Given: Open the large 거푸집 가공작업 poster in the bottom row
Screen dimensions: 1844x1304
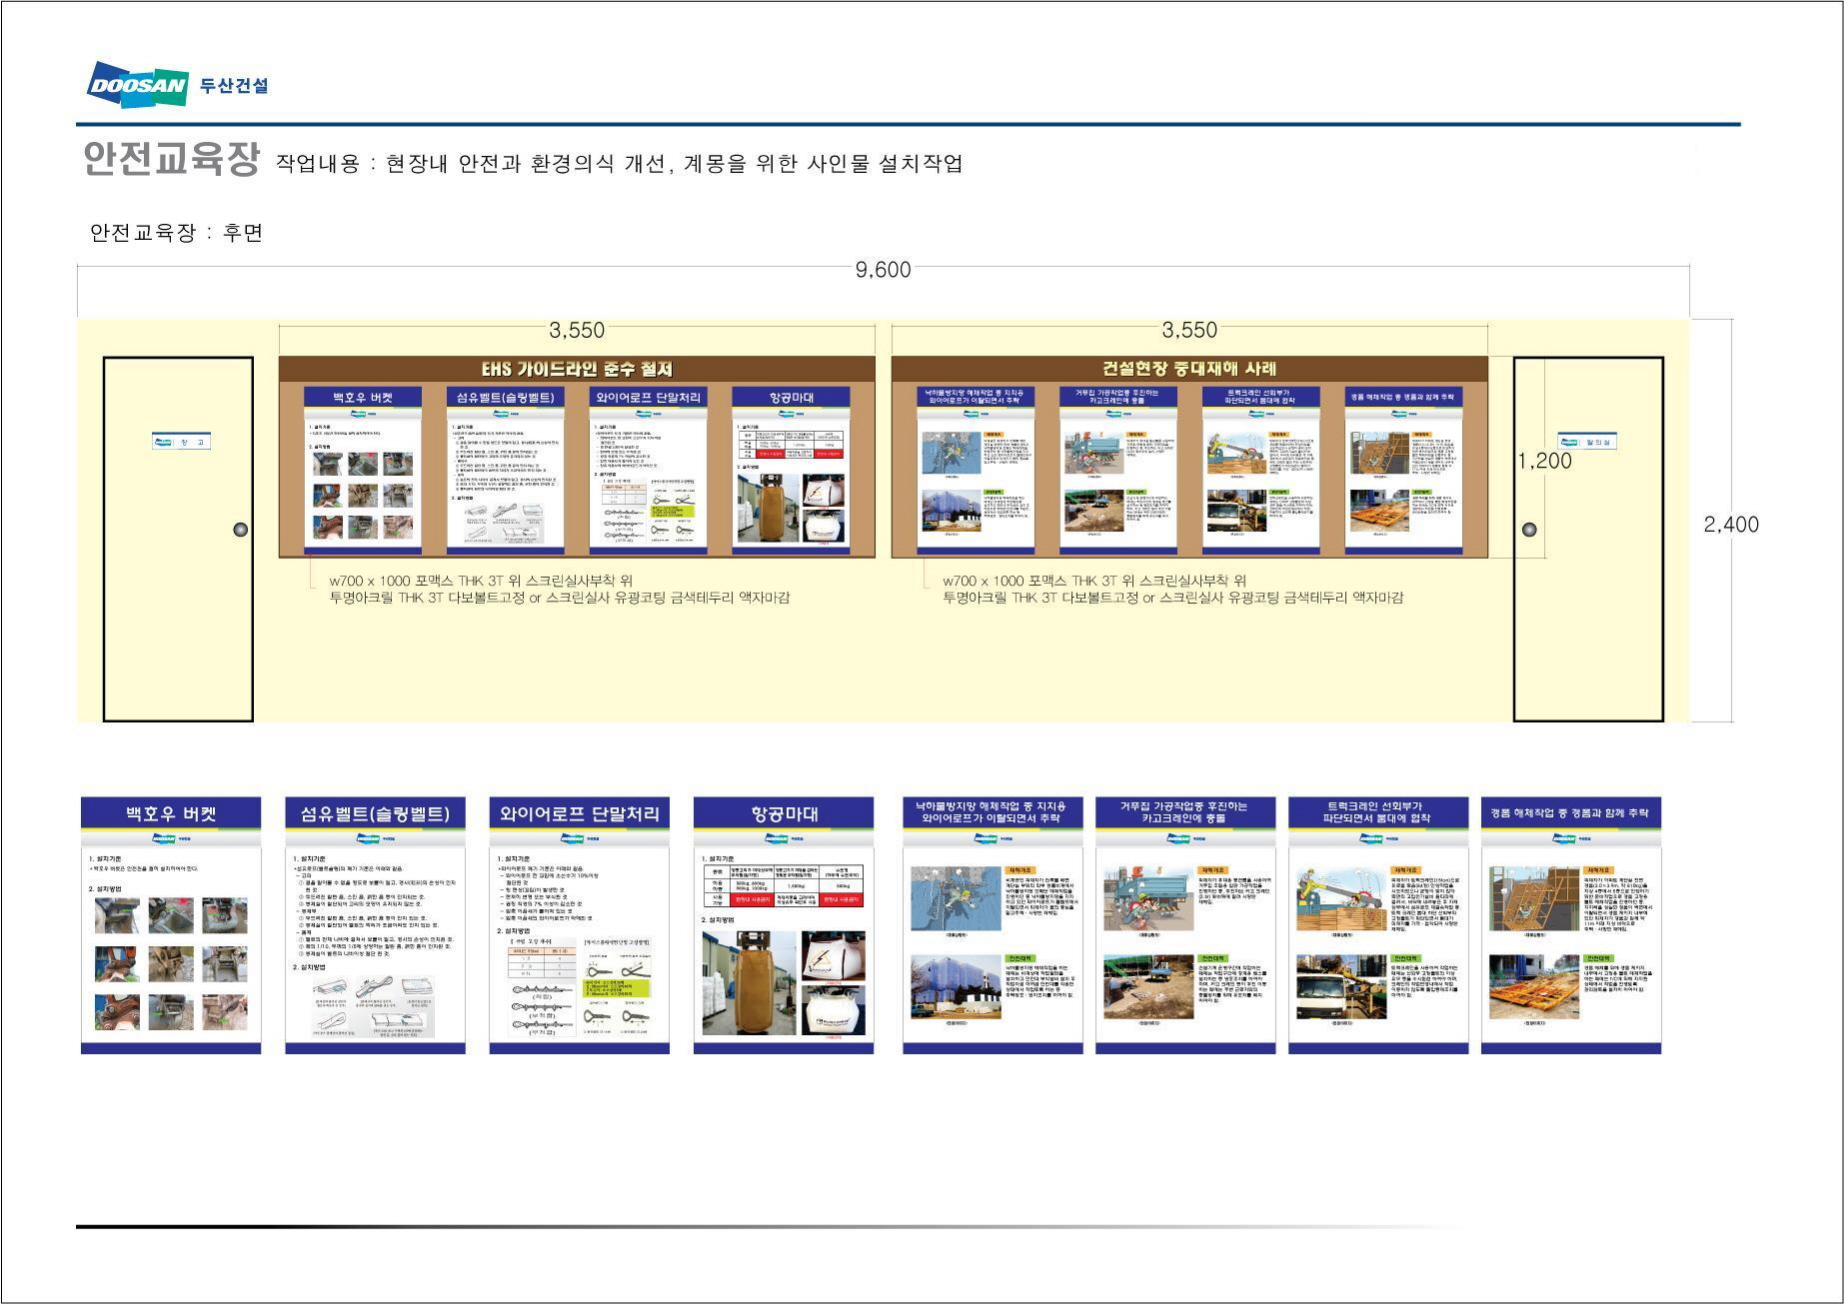Looking at the screenshot, I should click(x=1185, y=925).
